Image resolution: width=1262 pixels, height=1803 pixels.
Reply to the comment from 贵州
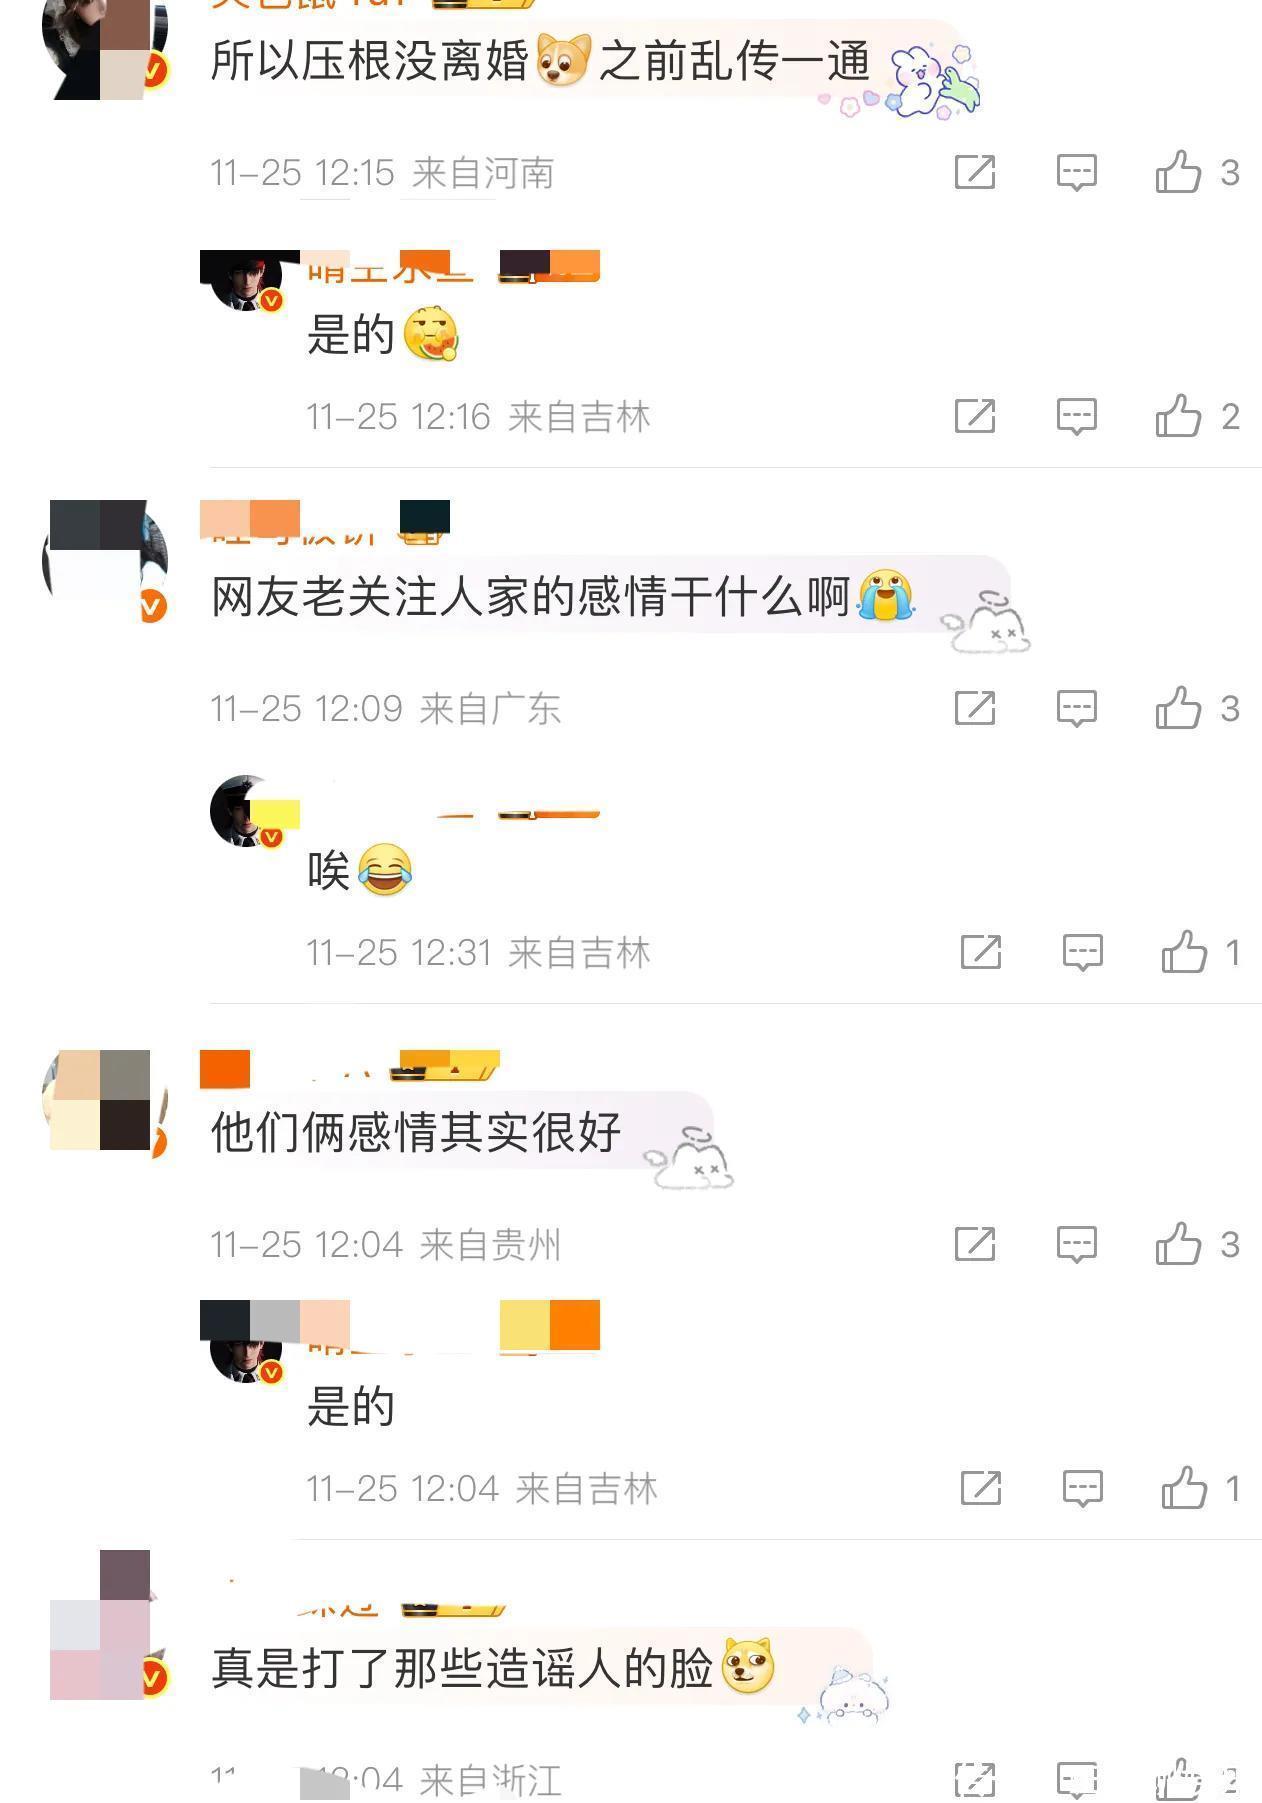coord(1076,1244)
